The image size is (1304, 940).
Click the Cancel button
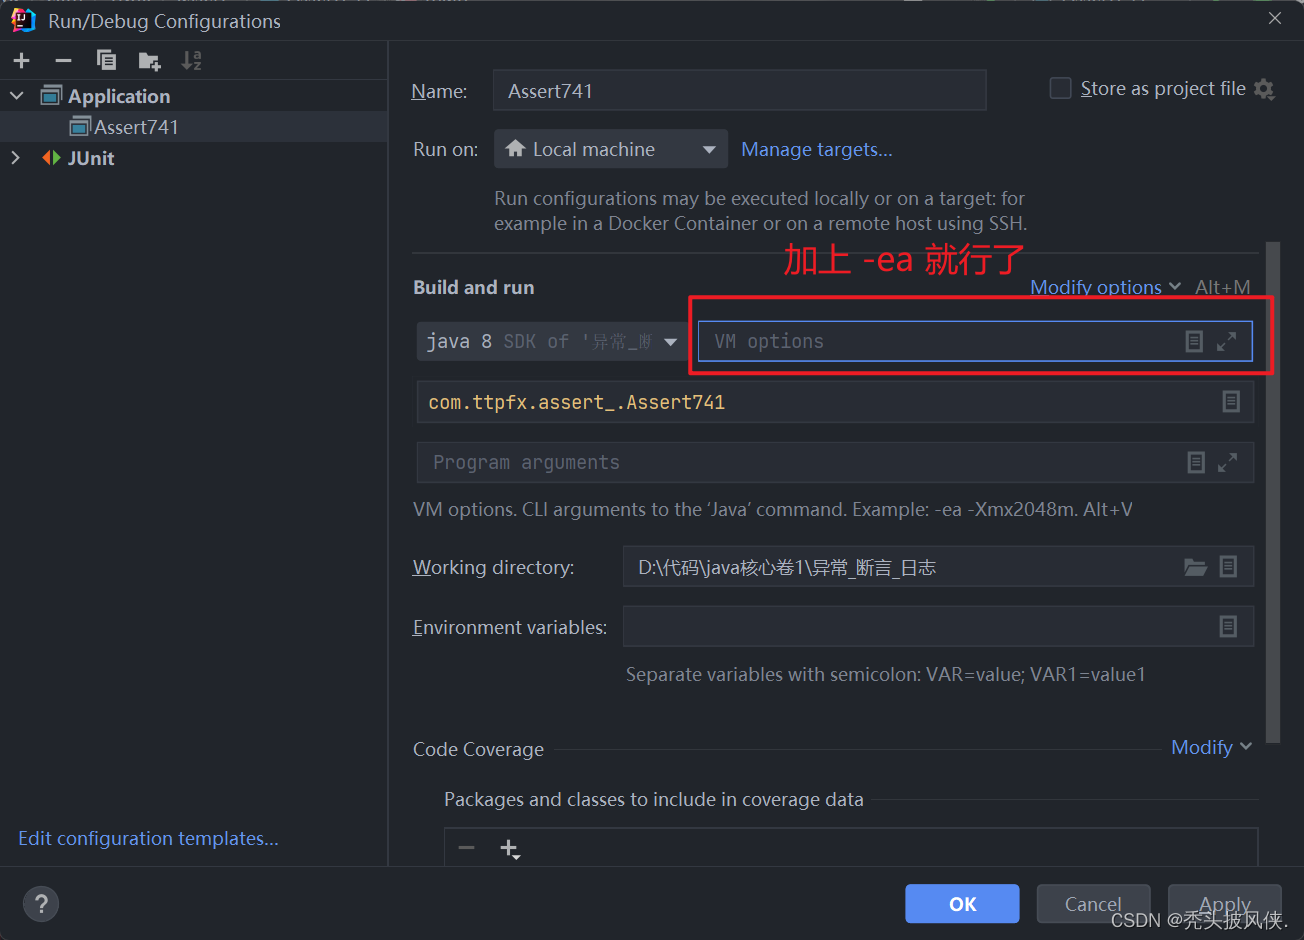[1093, 904]
